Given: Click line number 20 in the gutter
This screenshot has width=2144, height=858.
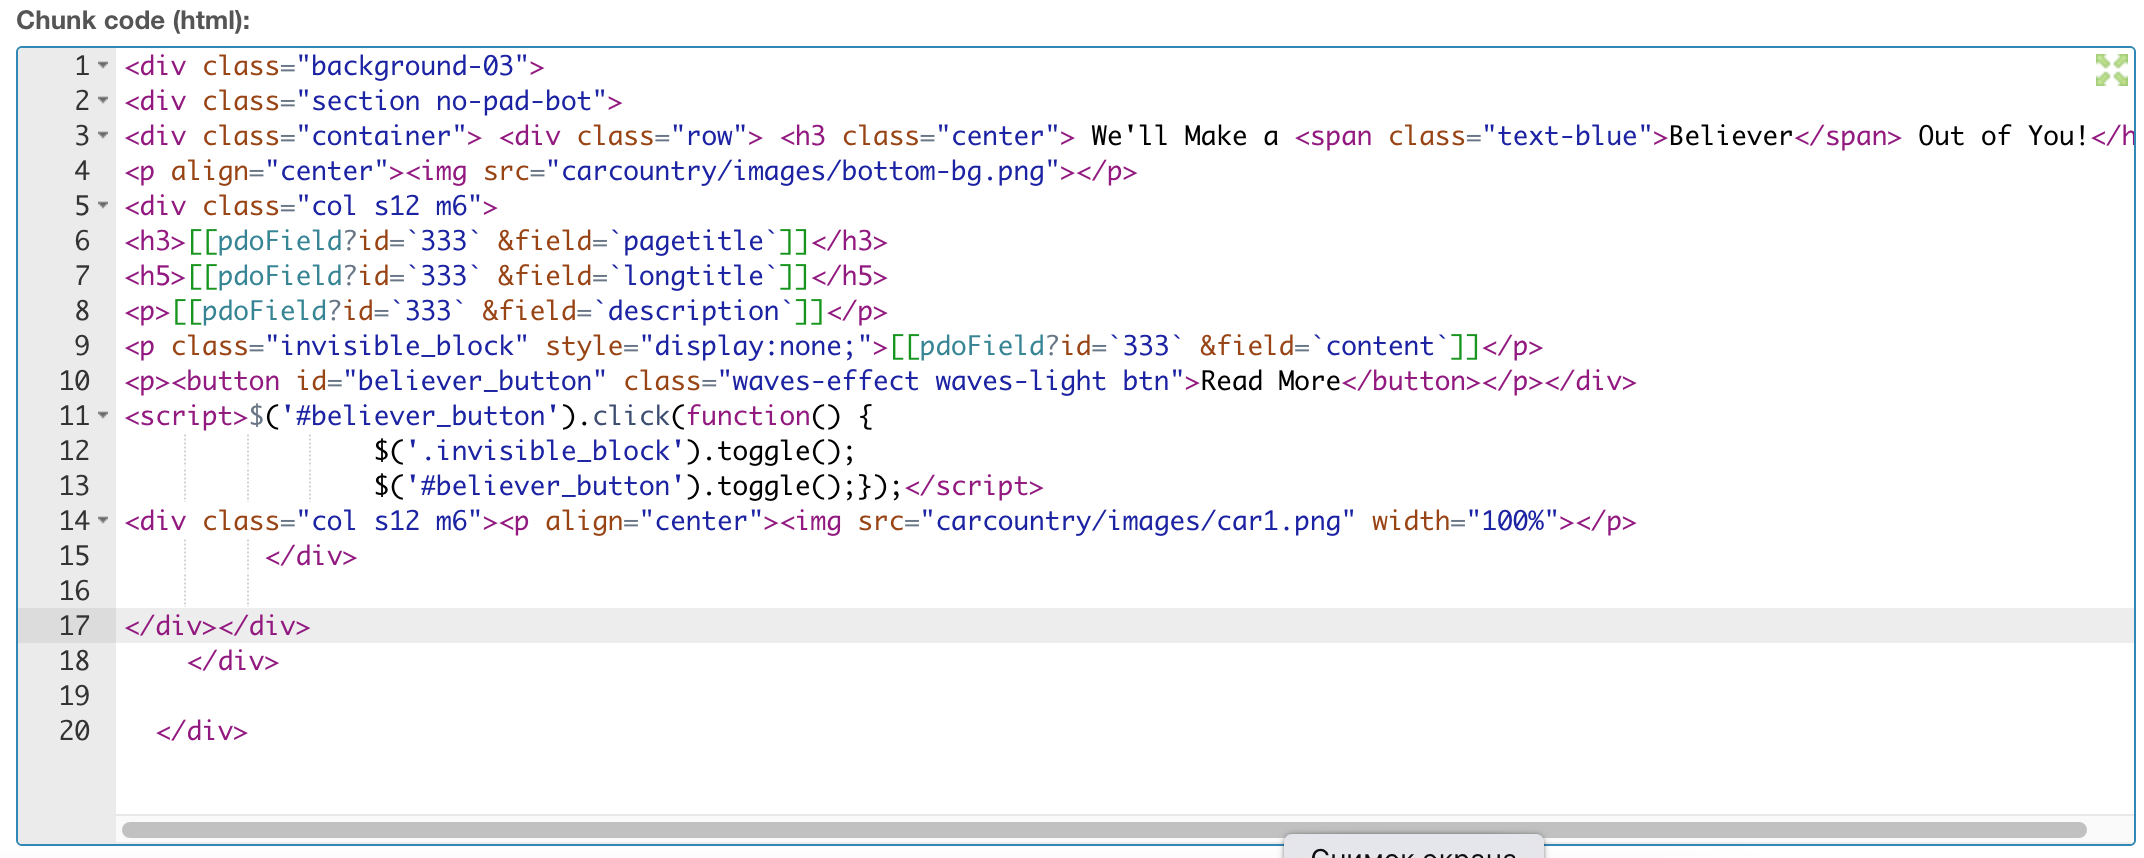Looking at the screenshot, I should click(74, 731).
